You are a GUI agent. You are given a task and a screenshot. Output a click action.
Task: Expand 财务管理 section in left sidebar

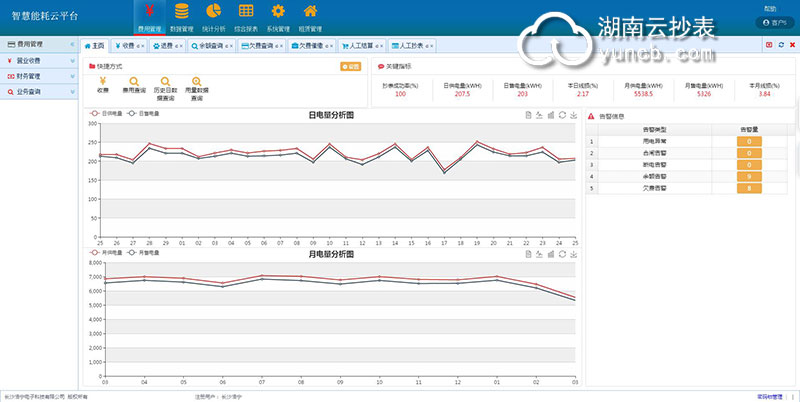[38, 75]
